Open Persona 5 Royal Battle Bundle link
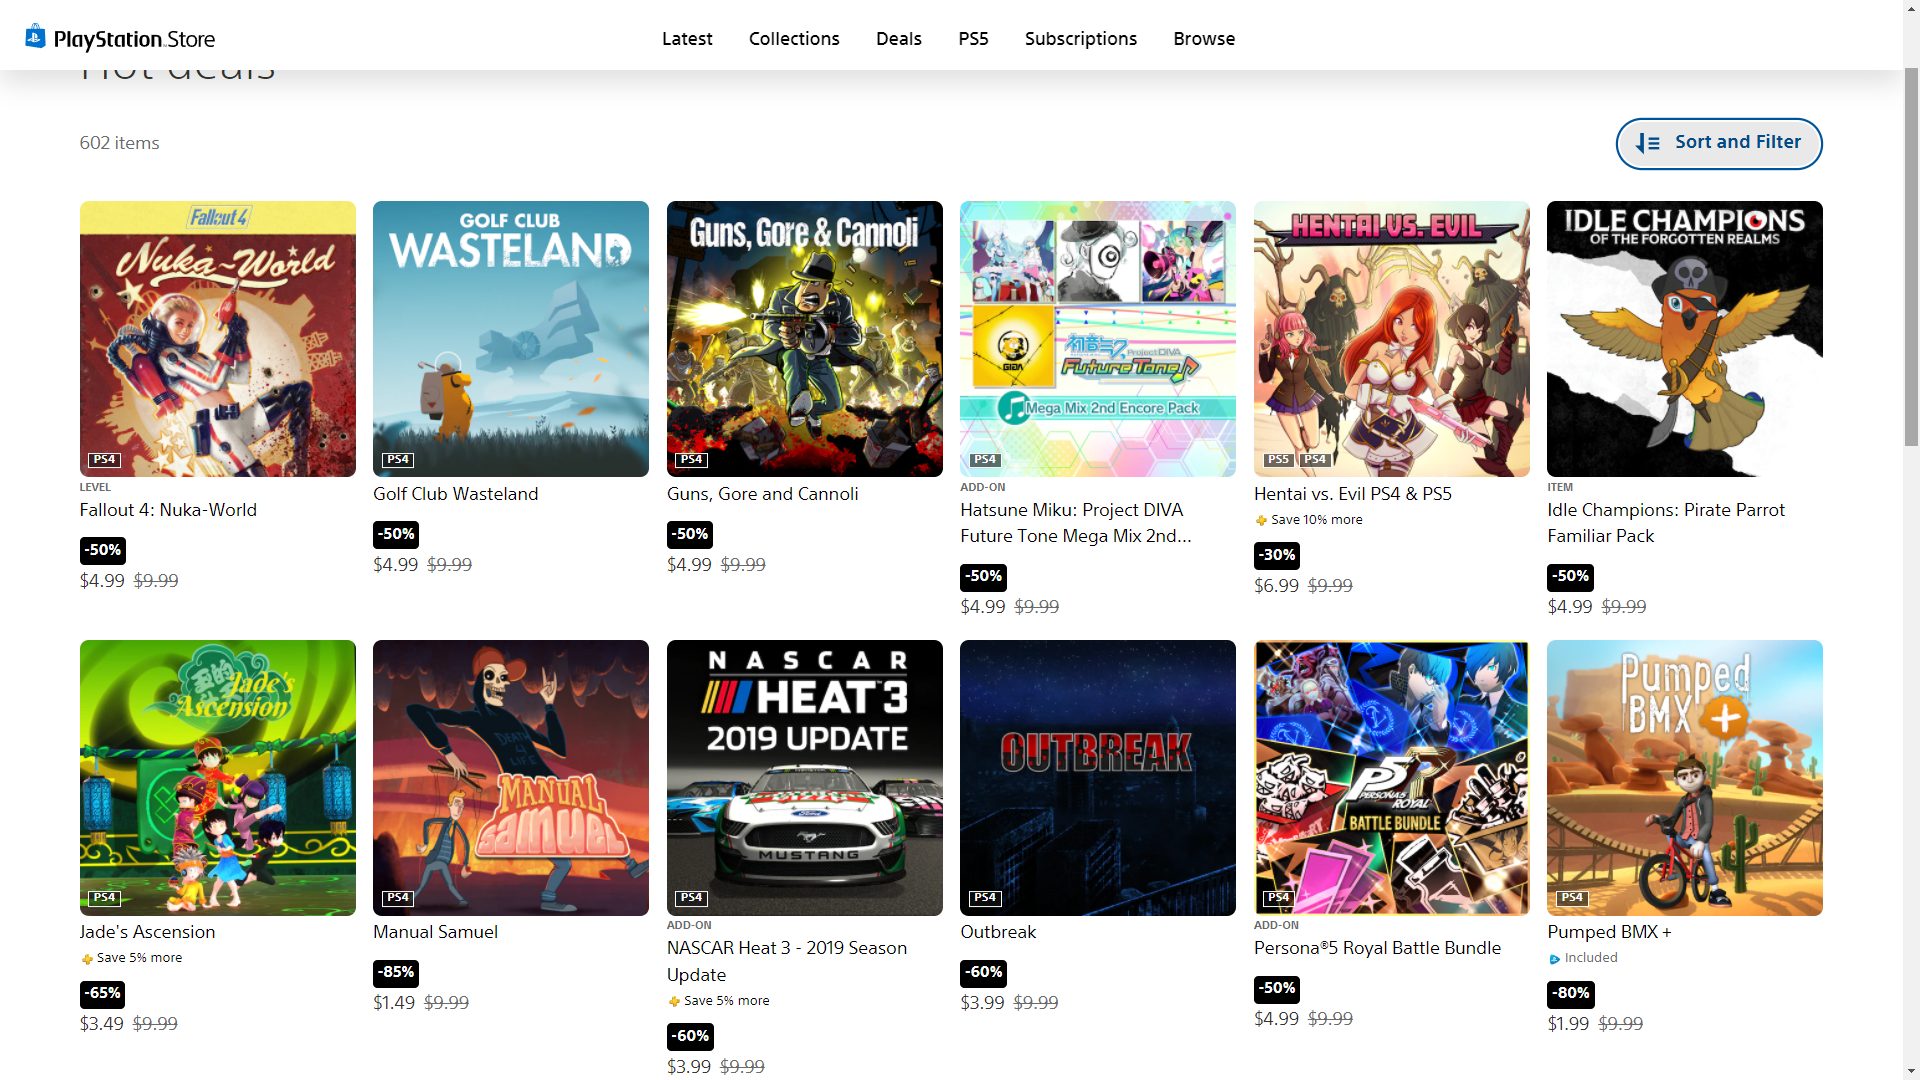This screenshot has height=1080, width=1920. coord(1377,948)
